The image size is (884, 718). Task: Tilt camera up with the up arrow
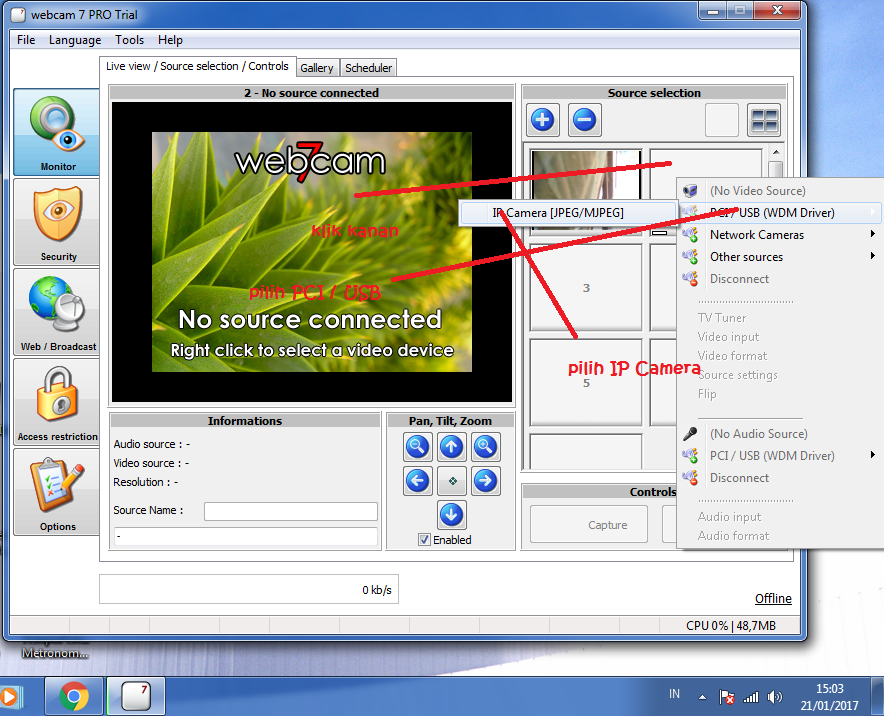point(452,447)
